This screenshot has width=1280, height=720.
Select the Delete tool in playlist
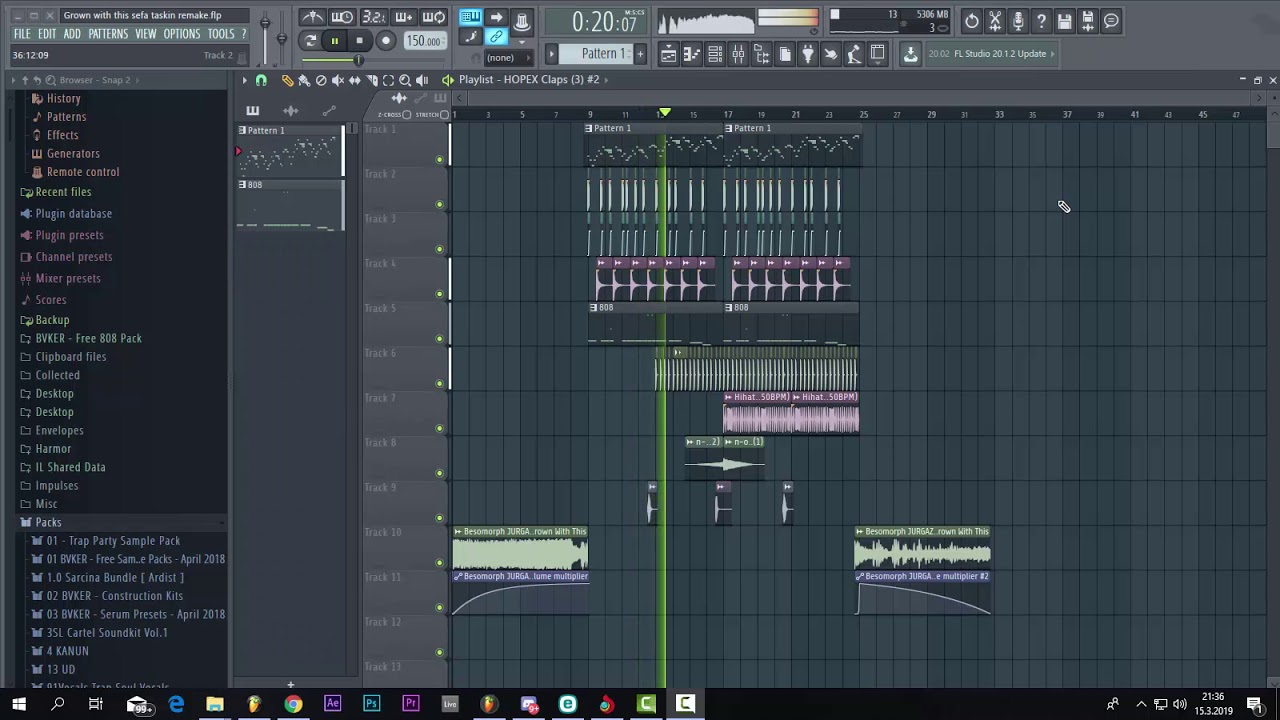click(x=321, y=80)
